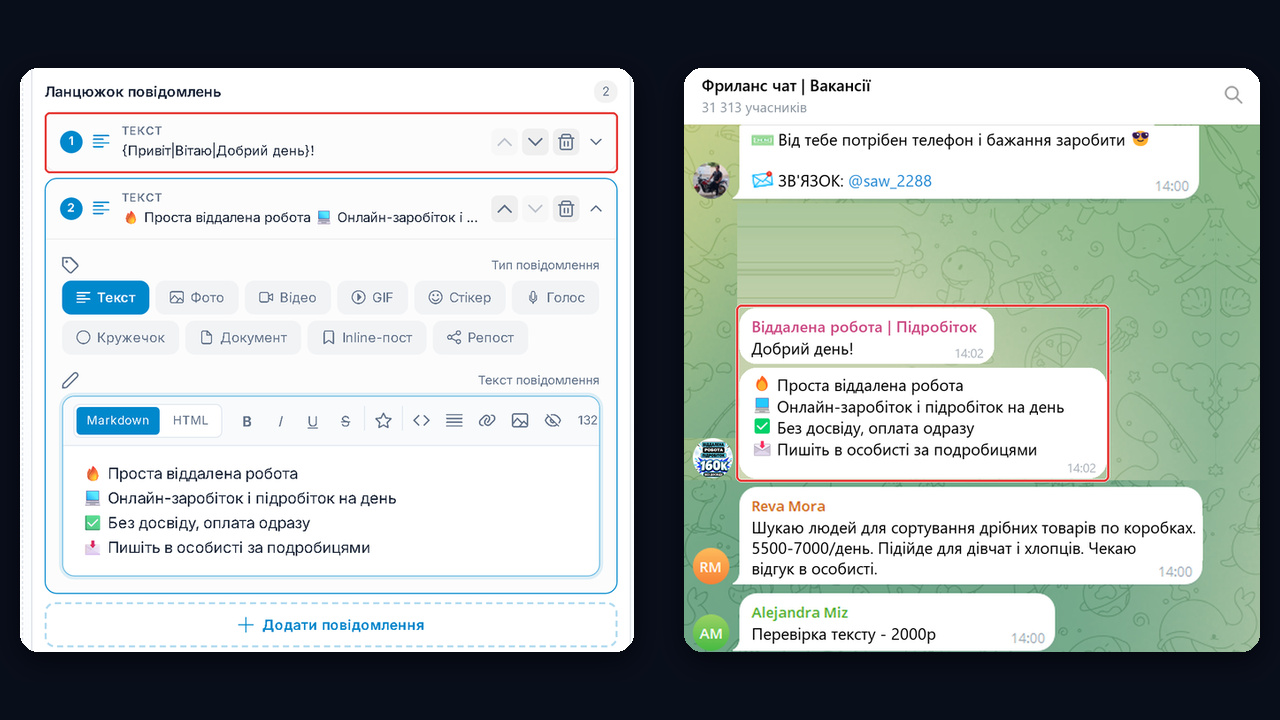Apply bold formatting in message editor

(247, 421)
